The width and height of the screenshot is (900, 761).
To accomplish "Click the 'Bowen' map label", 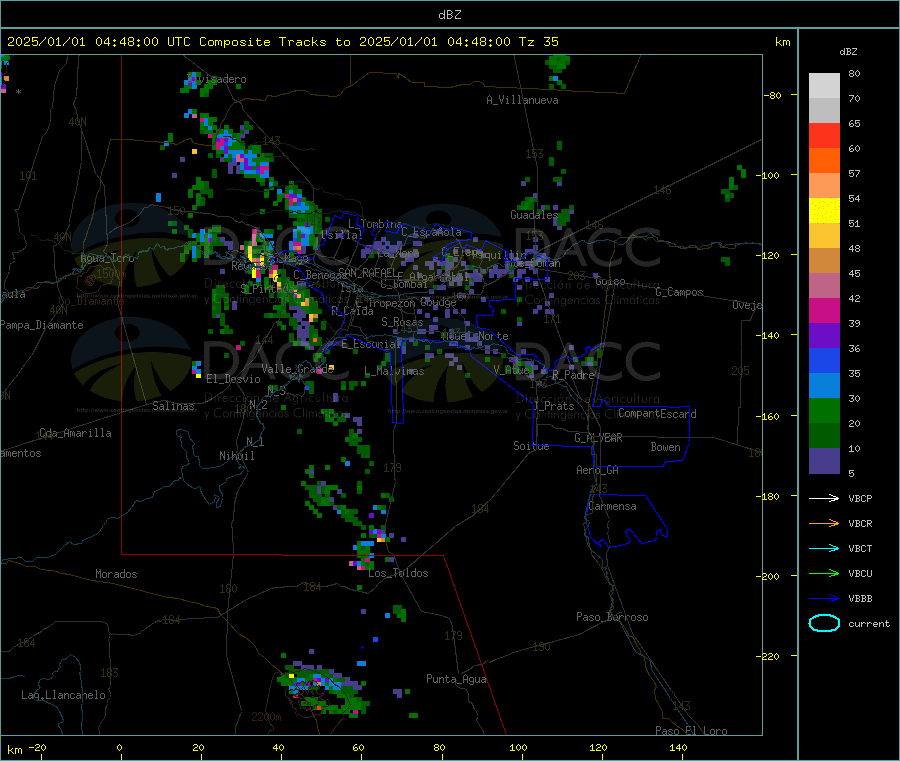I will pos(665,447).
